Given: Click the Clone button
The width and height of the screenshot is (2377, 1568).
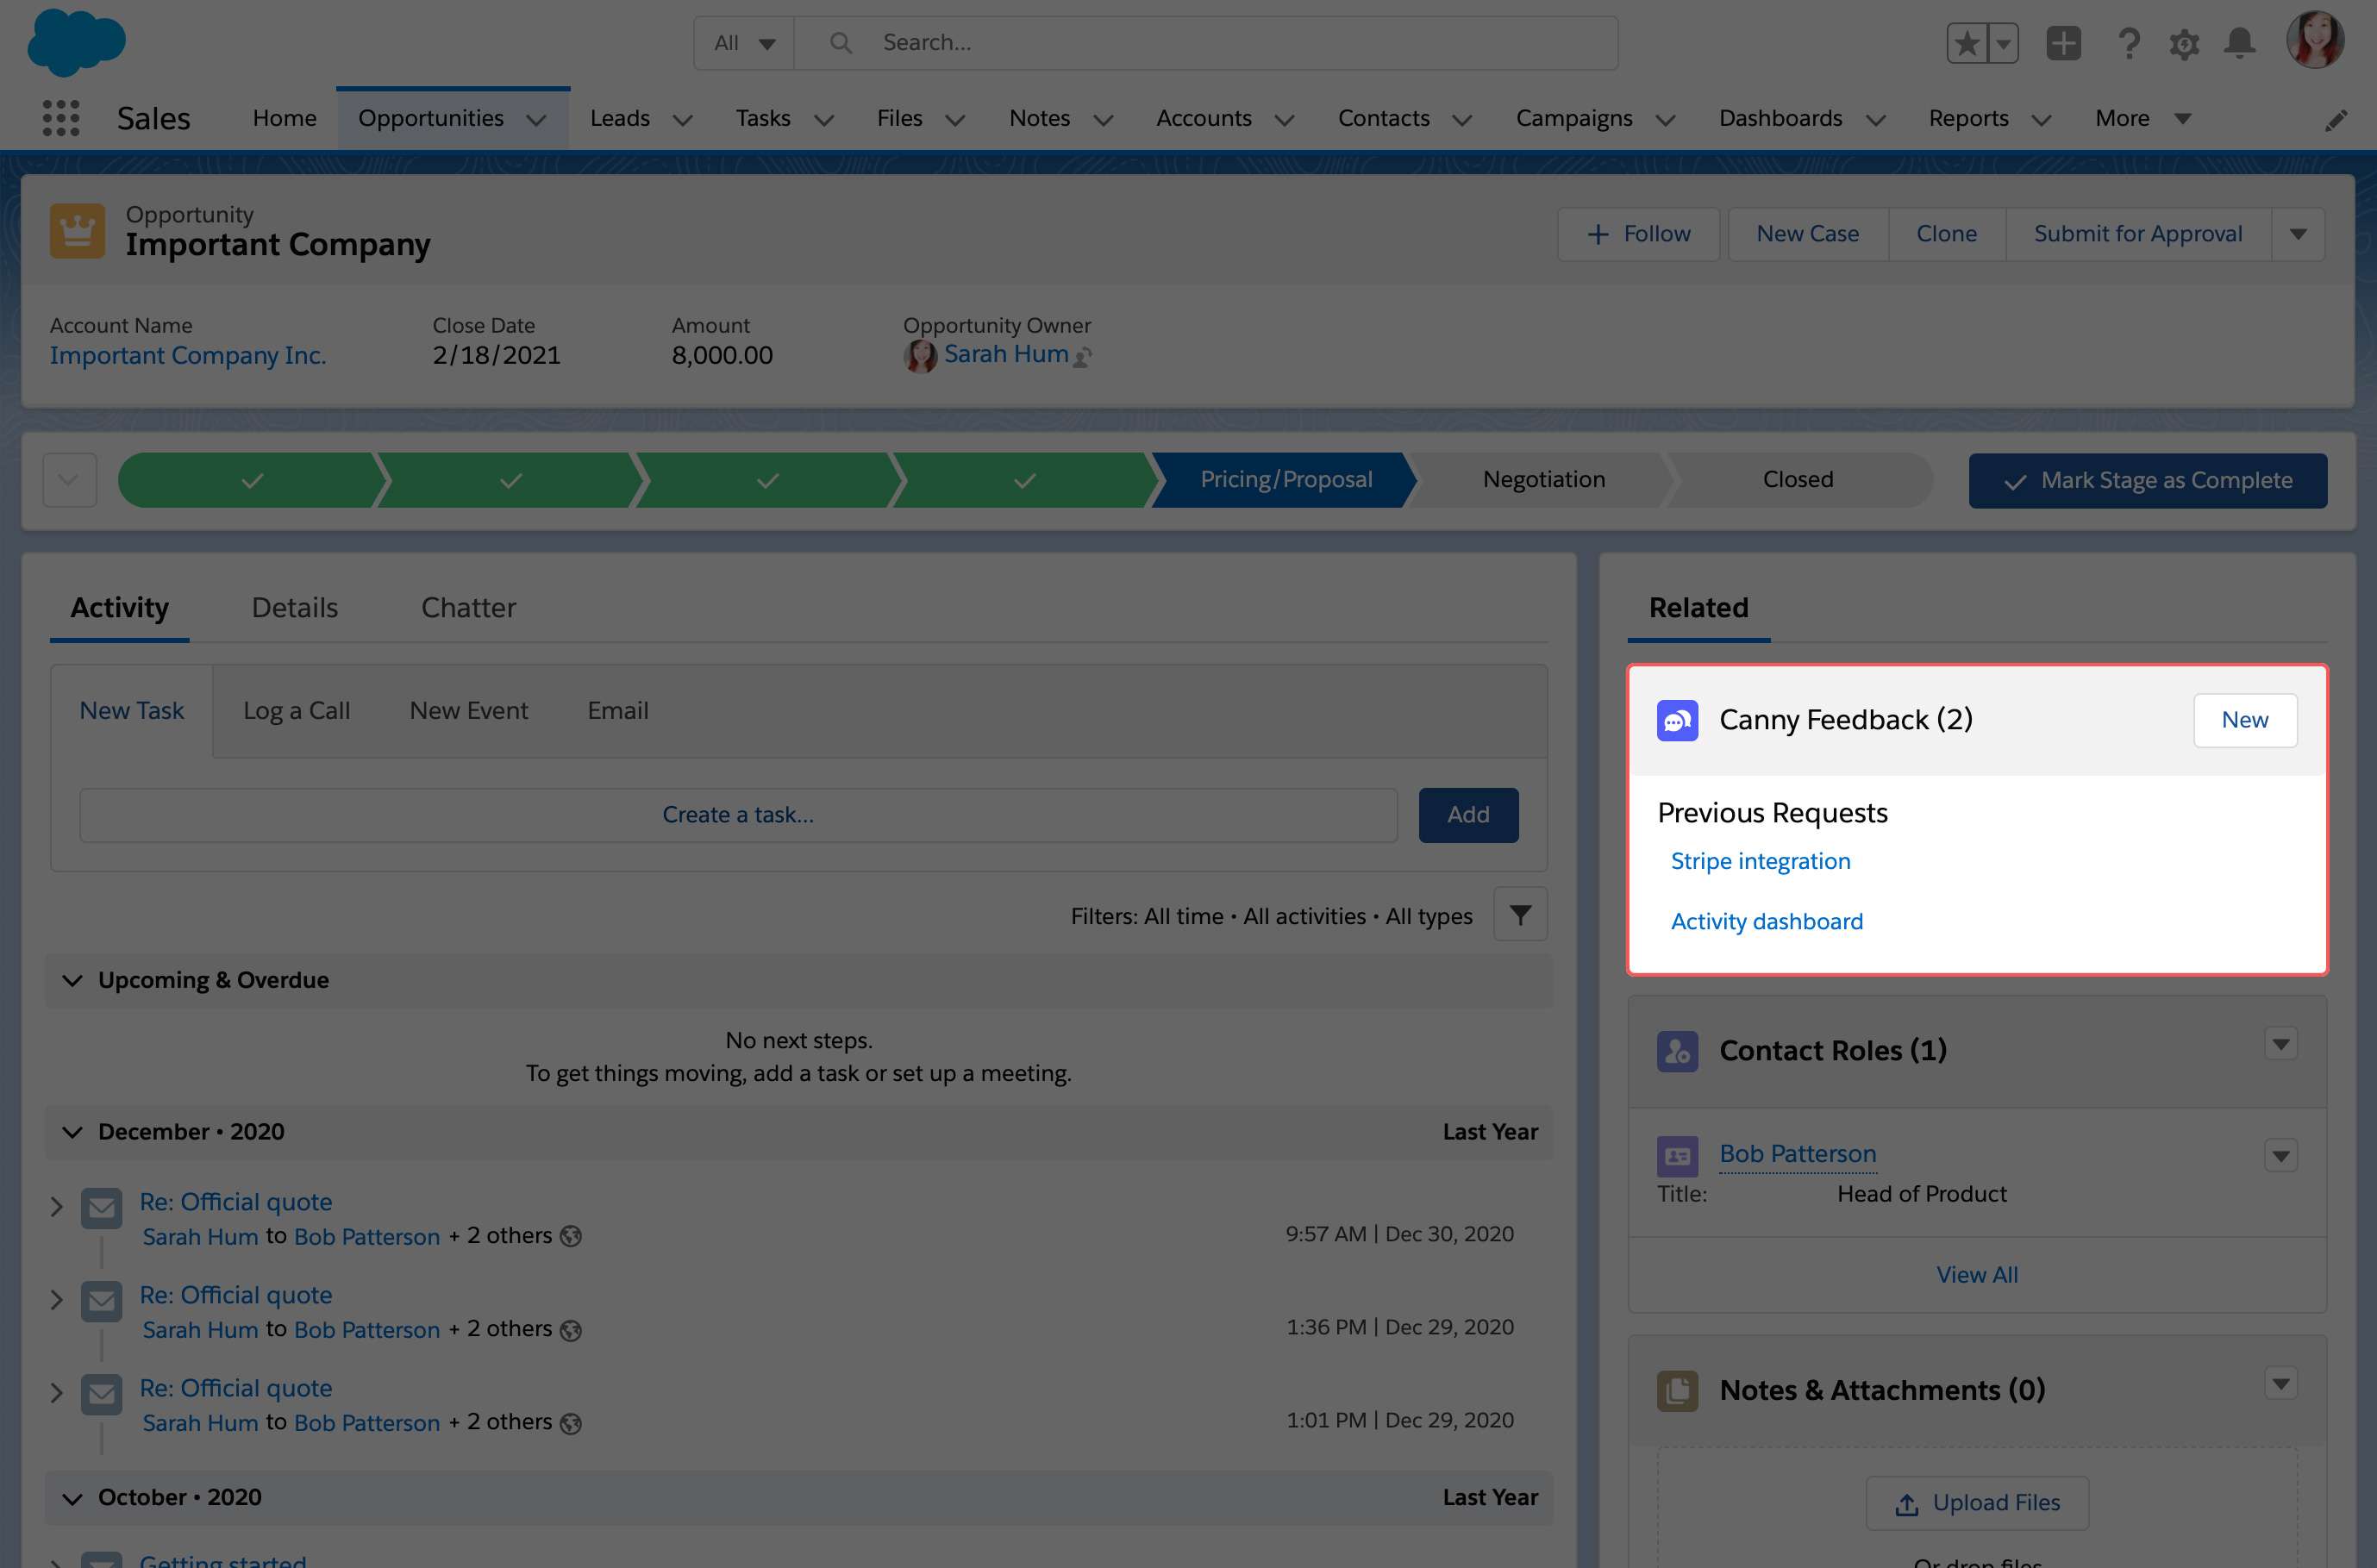Looking at the screenshot, I should pos(1947,234).
